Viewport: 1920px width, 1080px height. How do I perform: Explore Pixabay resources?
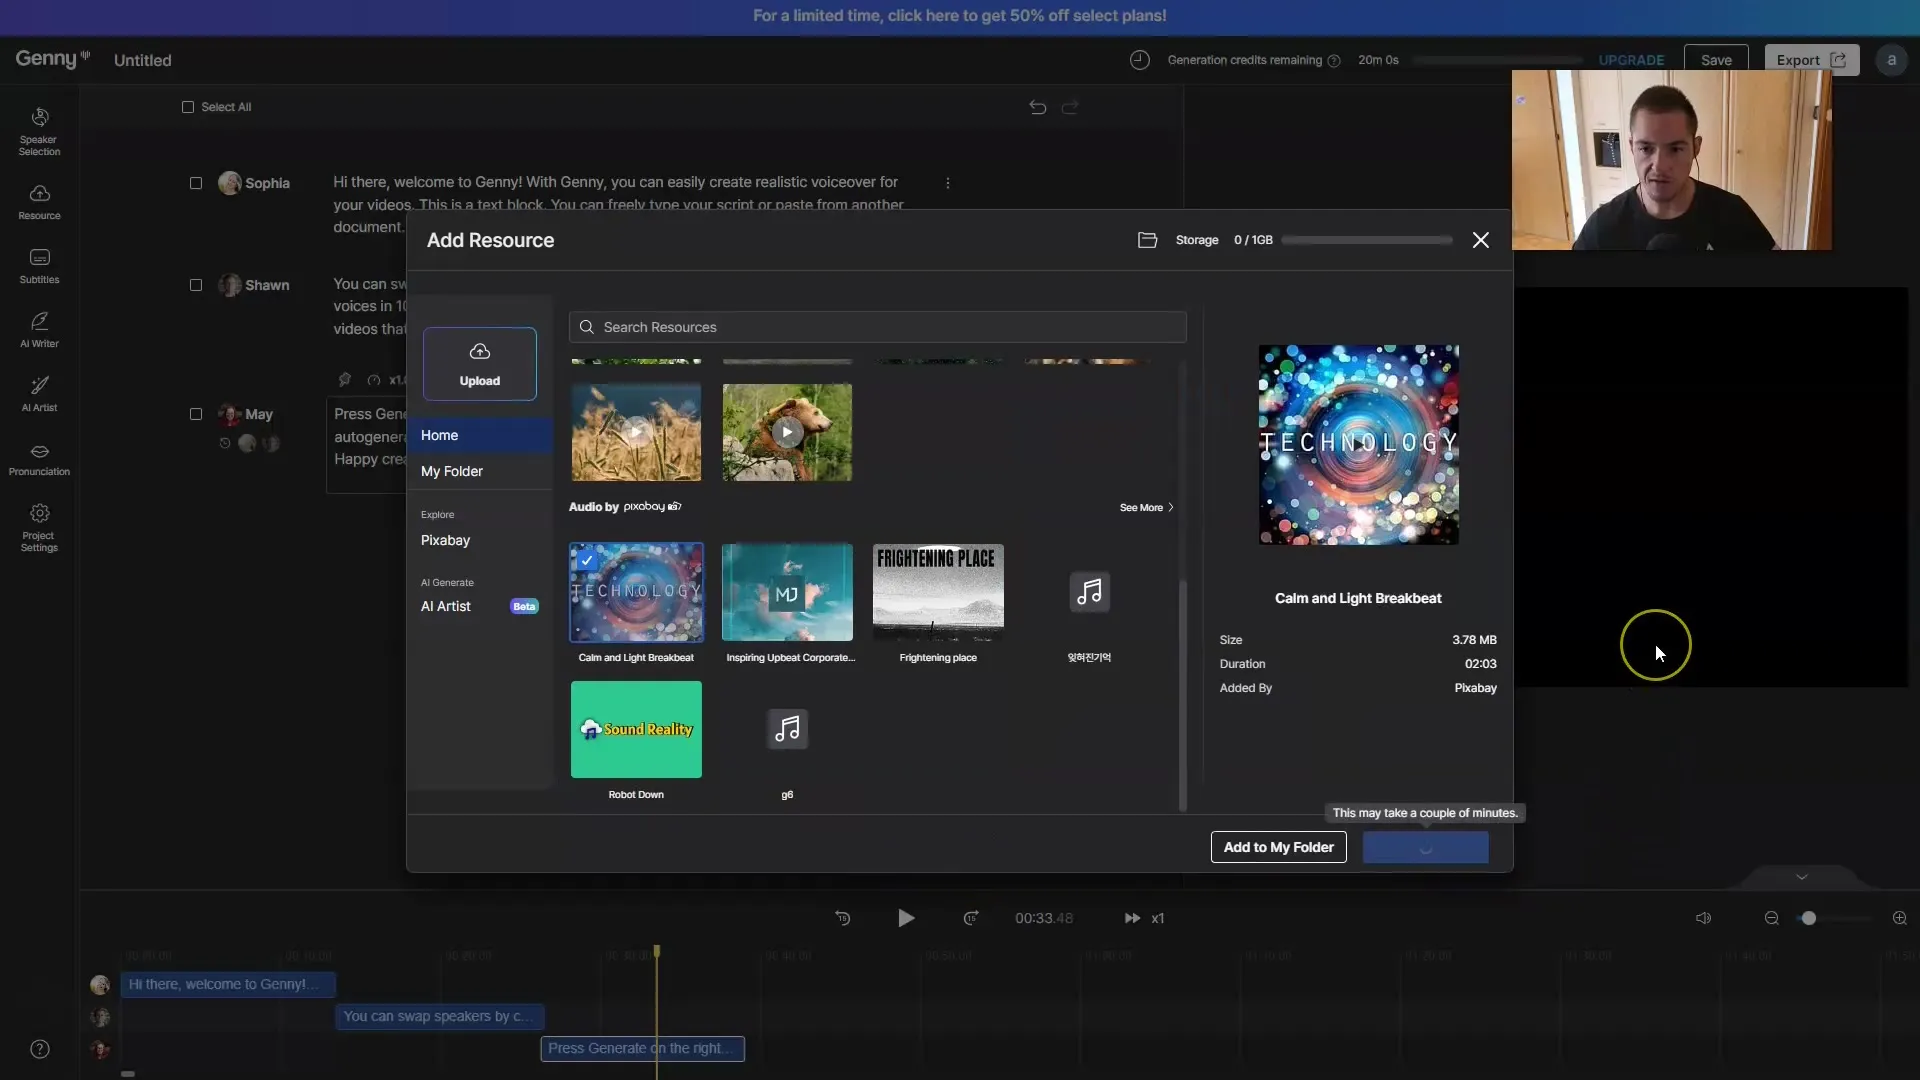point(445,540)
